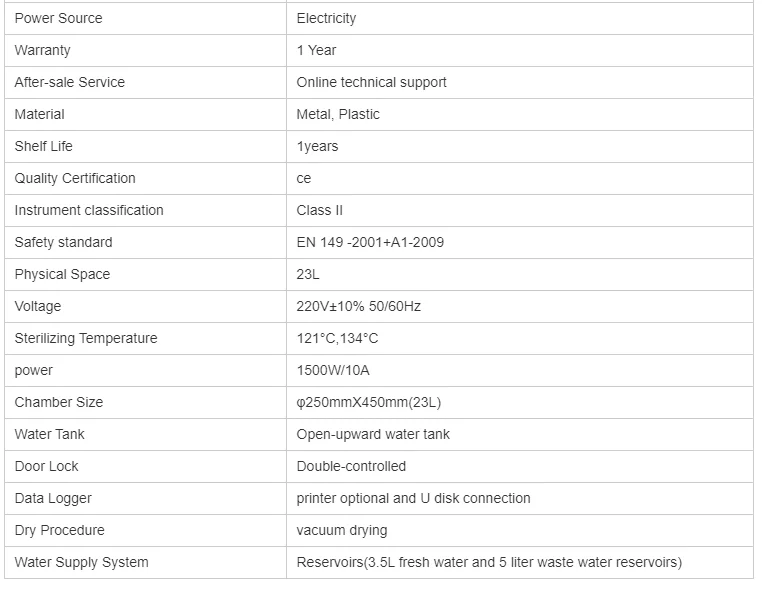Click the Warranty row label
The width and height of the screenshot is (762, 590).
point(42,50)
